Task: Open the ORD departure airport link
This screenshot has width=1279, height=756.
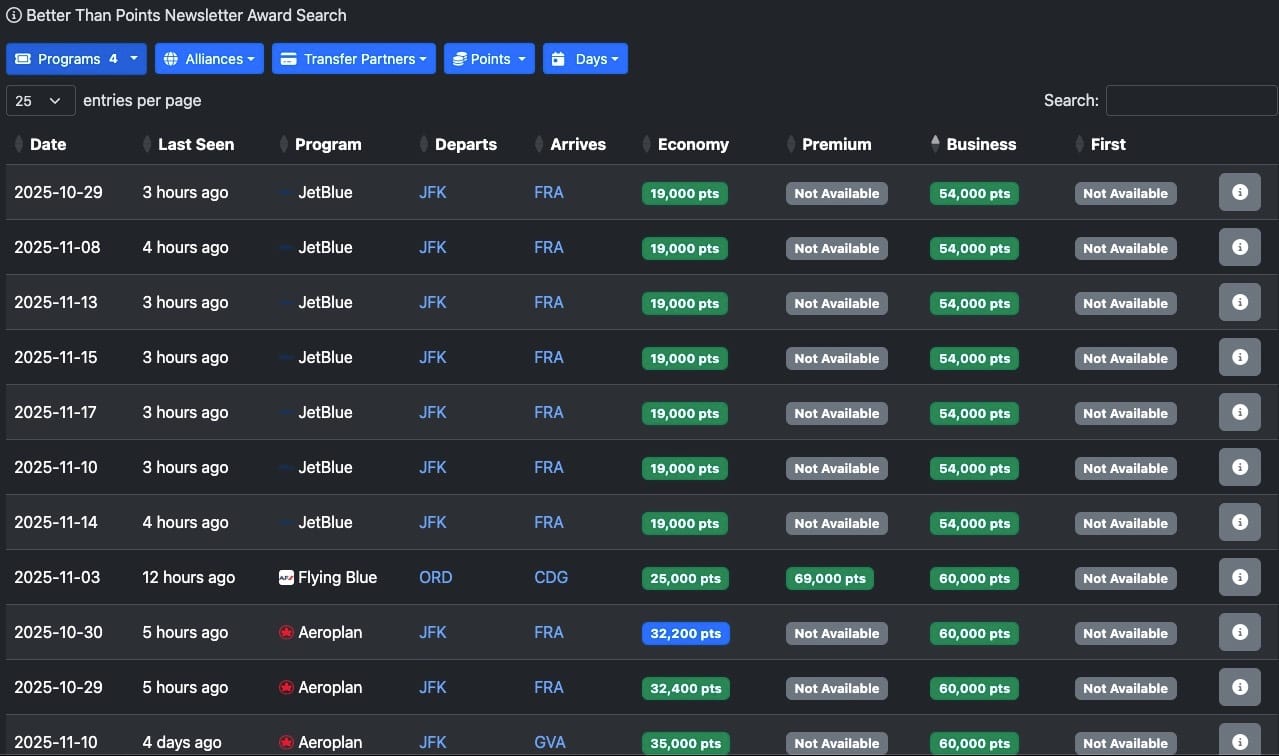Action: (x=435, y=577)
